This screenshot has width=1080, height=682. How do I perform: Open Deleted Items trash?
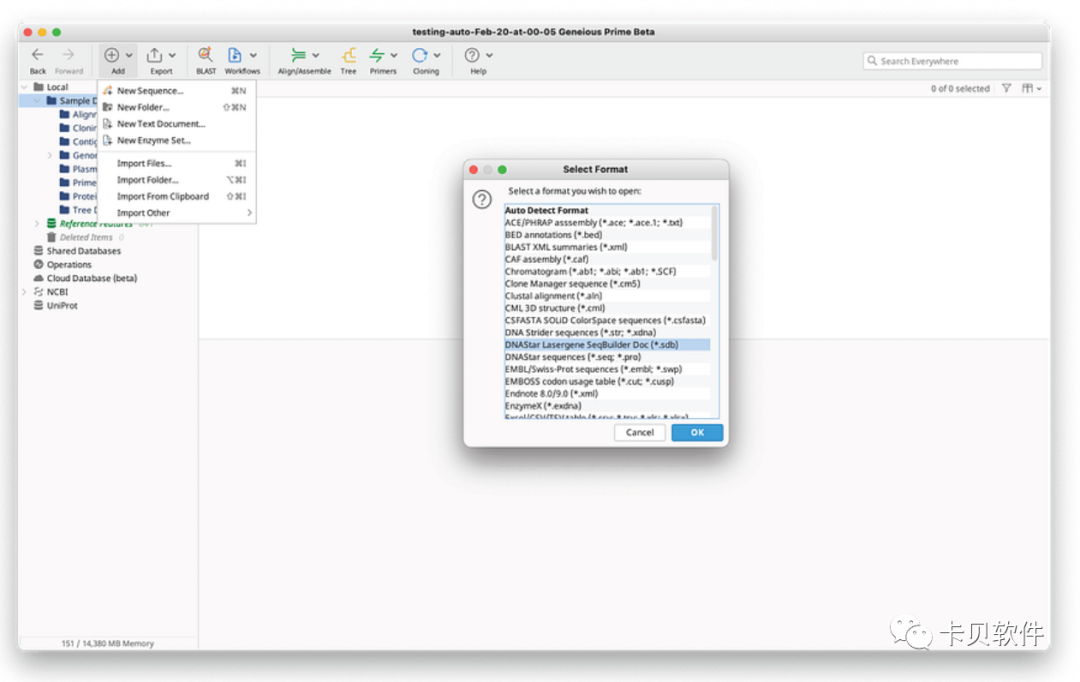pos(85,237)
